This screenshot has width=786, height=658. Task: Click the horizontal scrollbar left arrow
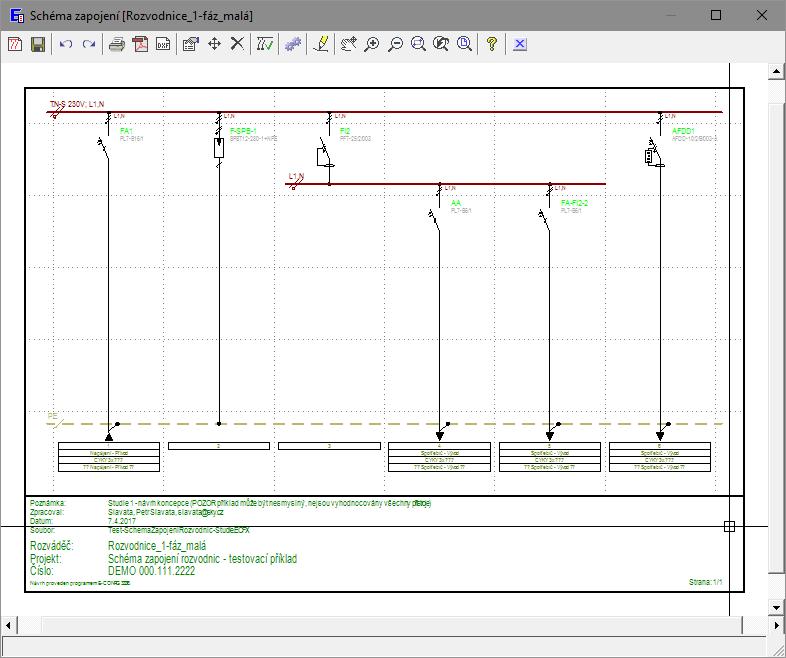(8, 625)
